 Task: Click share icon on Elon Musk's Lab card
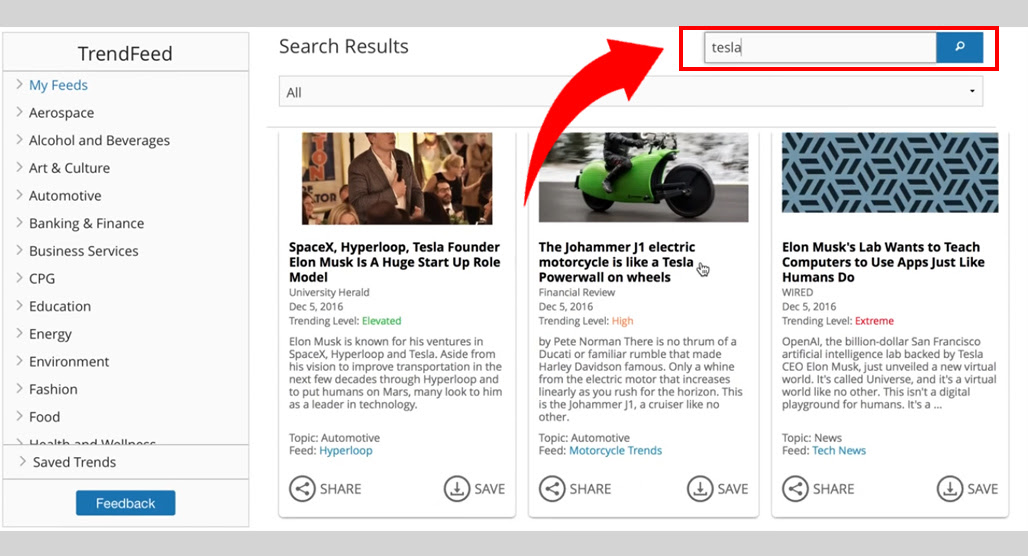pyautogui.click(x=795, y=488)
